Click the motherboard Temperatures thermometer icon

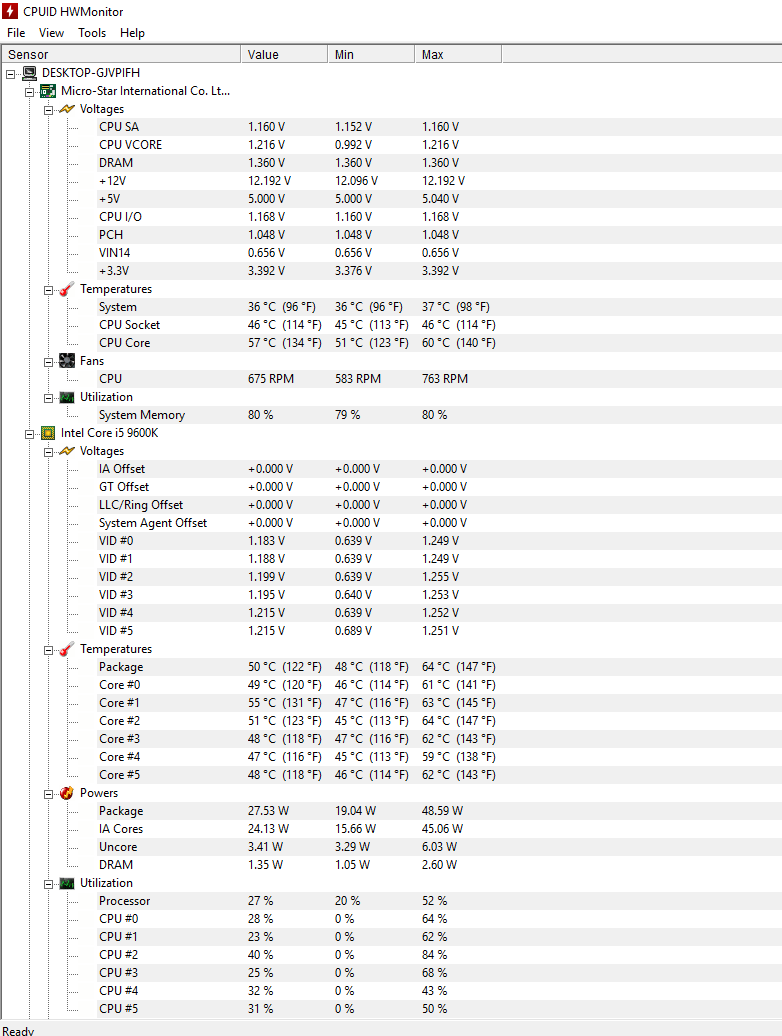pyautogui.click(x=67, y=289)
